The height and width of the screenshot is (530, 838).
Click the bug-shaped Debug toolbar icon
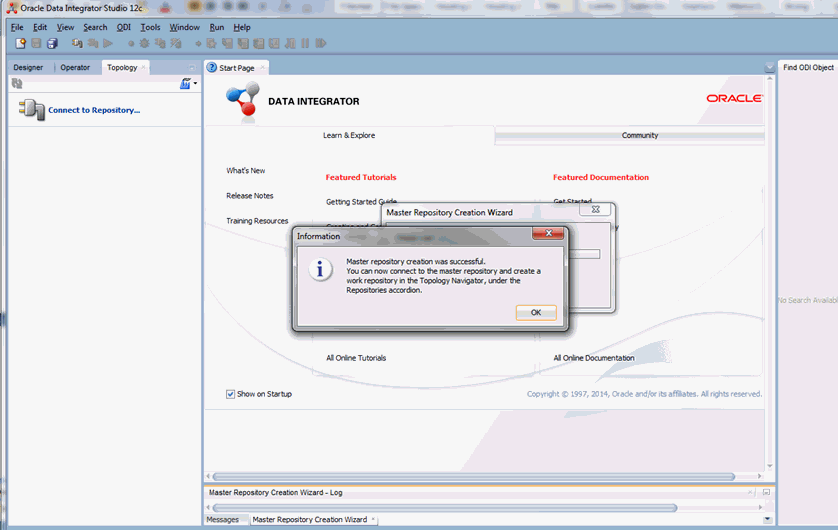tap(144, 43)
